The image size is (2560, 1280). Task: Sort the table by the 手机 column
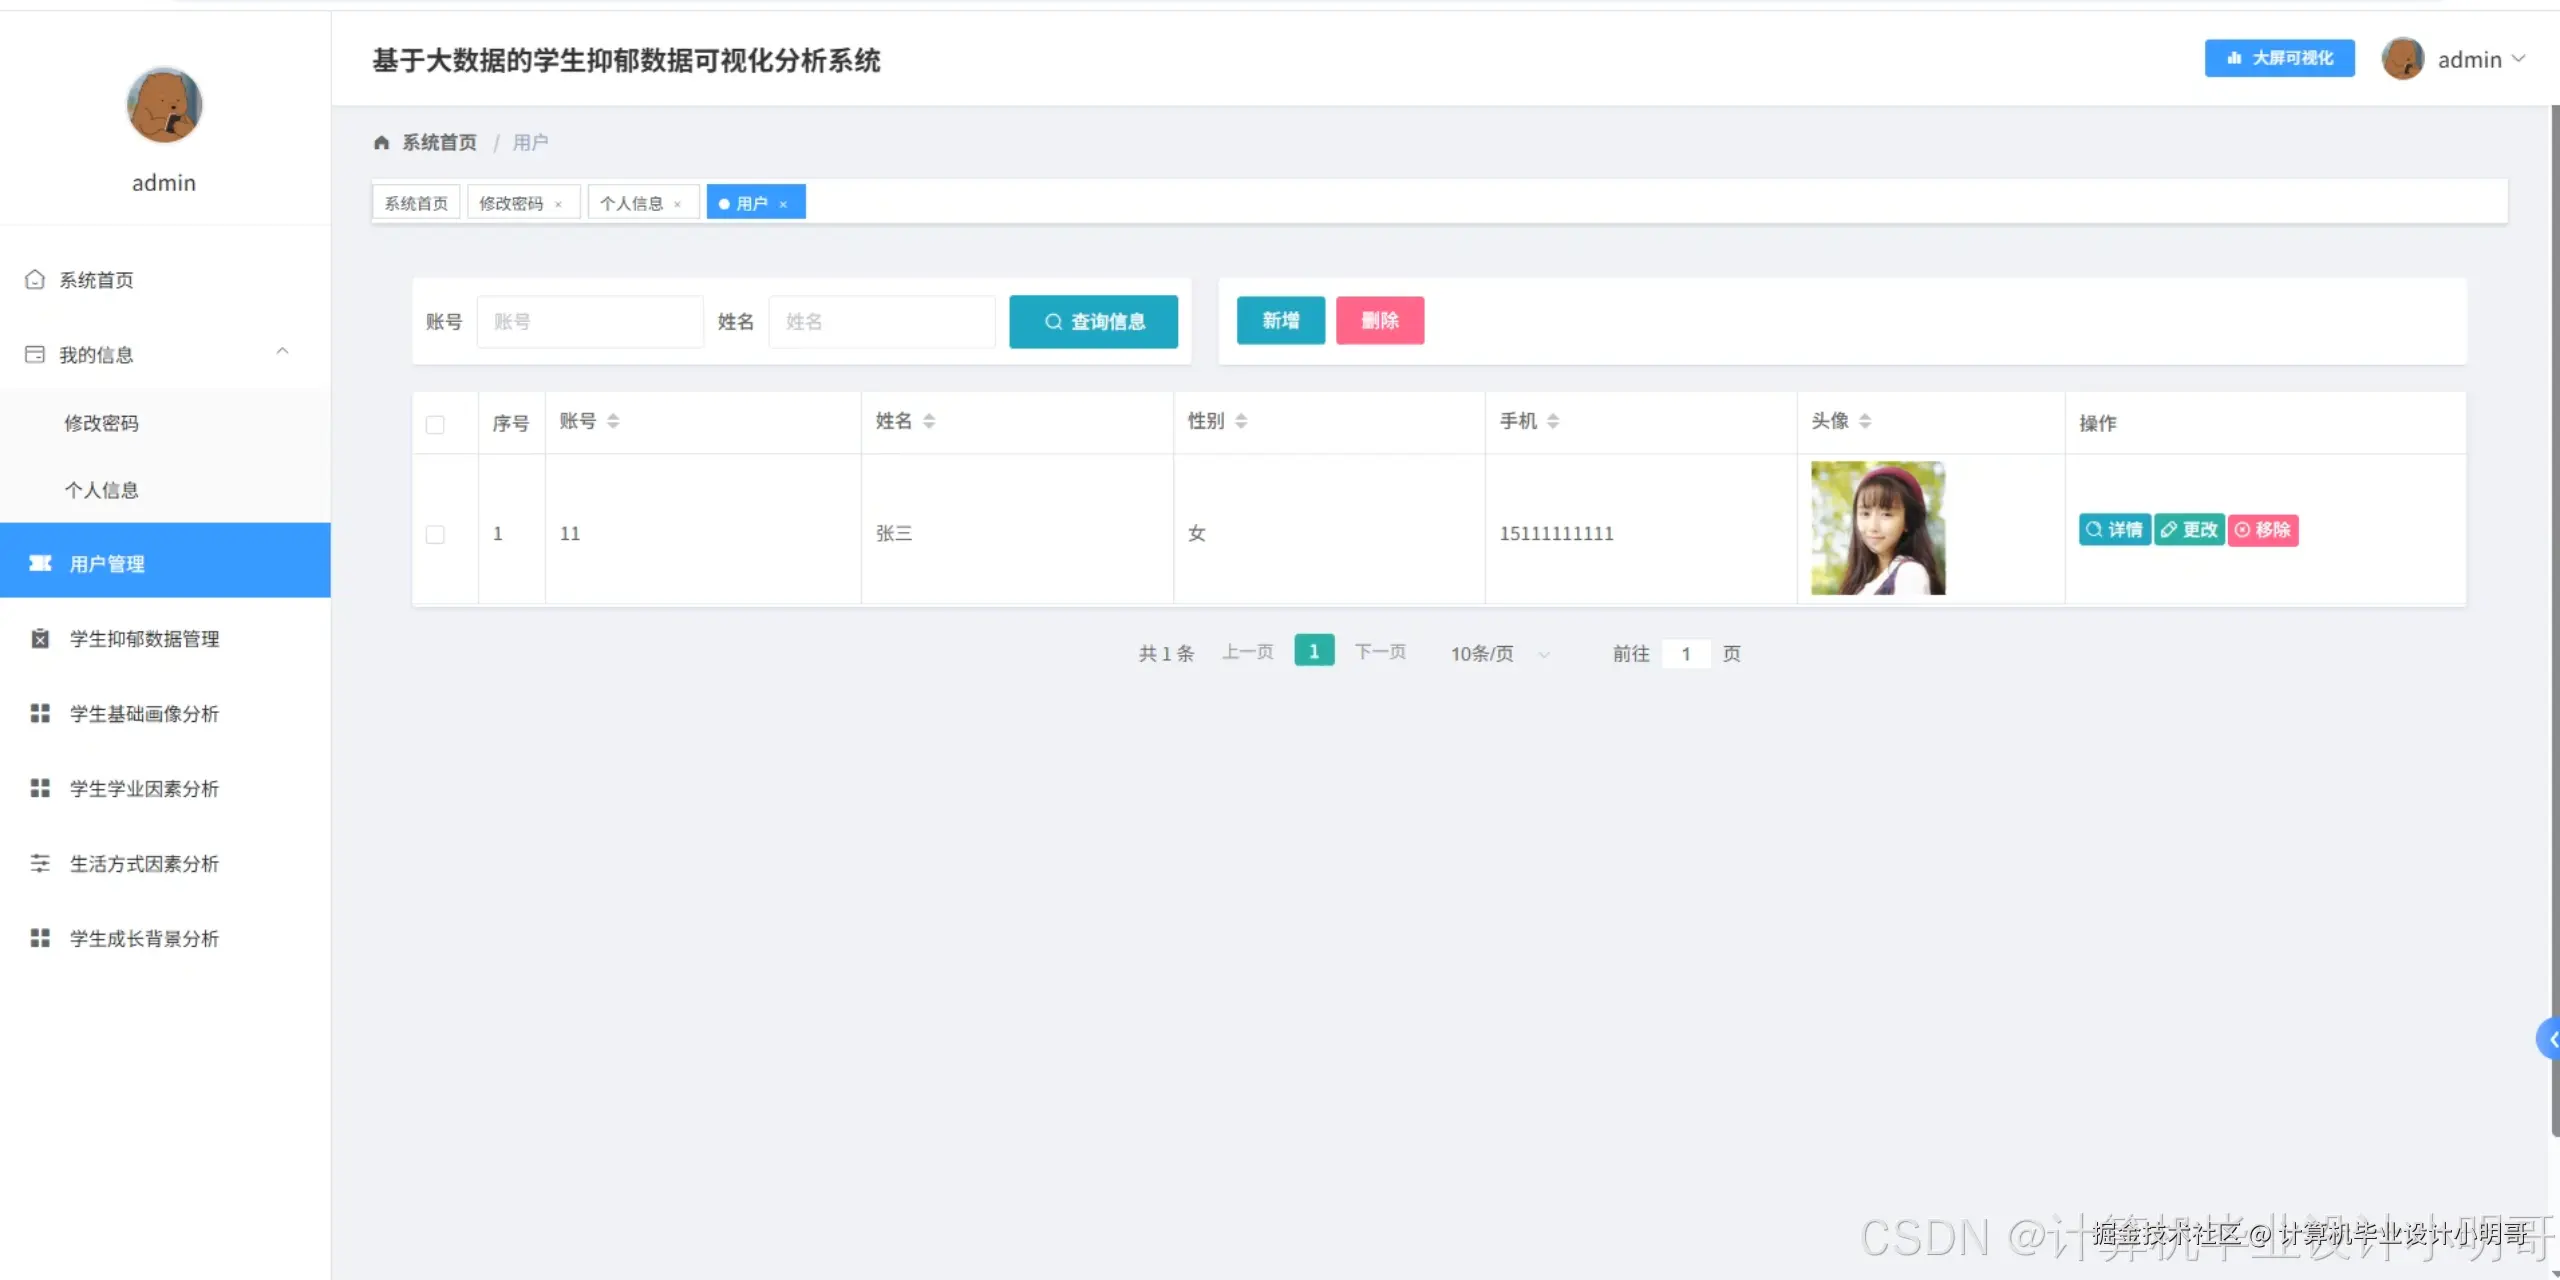click(1553, 421)
